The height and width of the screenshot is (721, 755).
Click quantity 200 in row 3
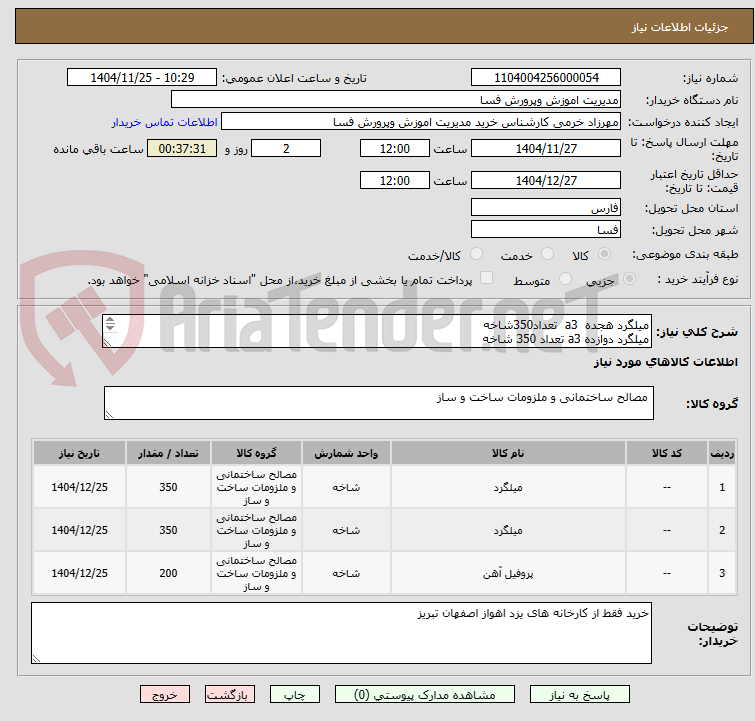click(168, 573)
